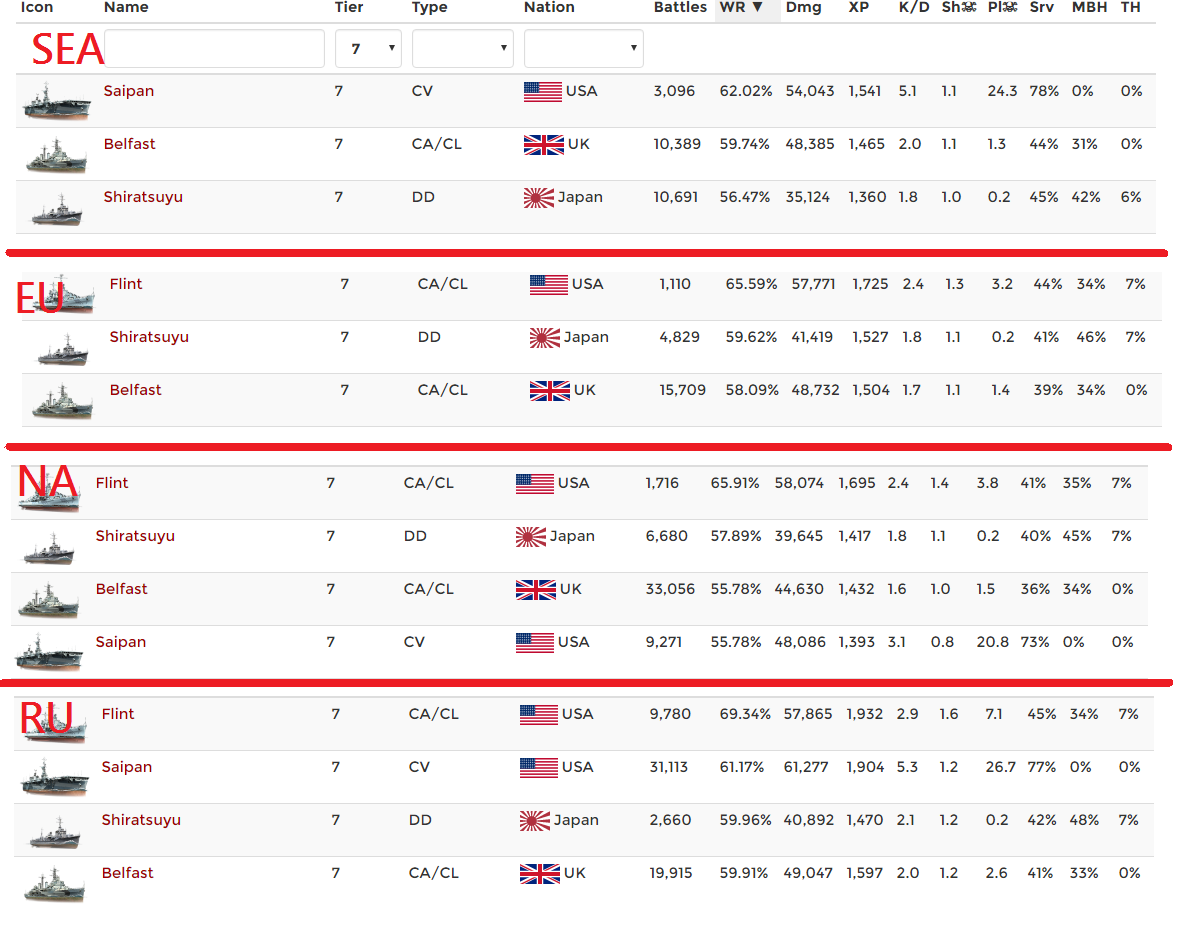
Task: Click the USA flag in the RU Saipan row
Action: (x=539, y=768)
